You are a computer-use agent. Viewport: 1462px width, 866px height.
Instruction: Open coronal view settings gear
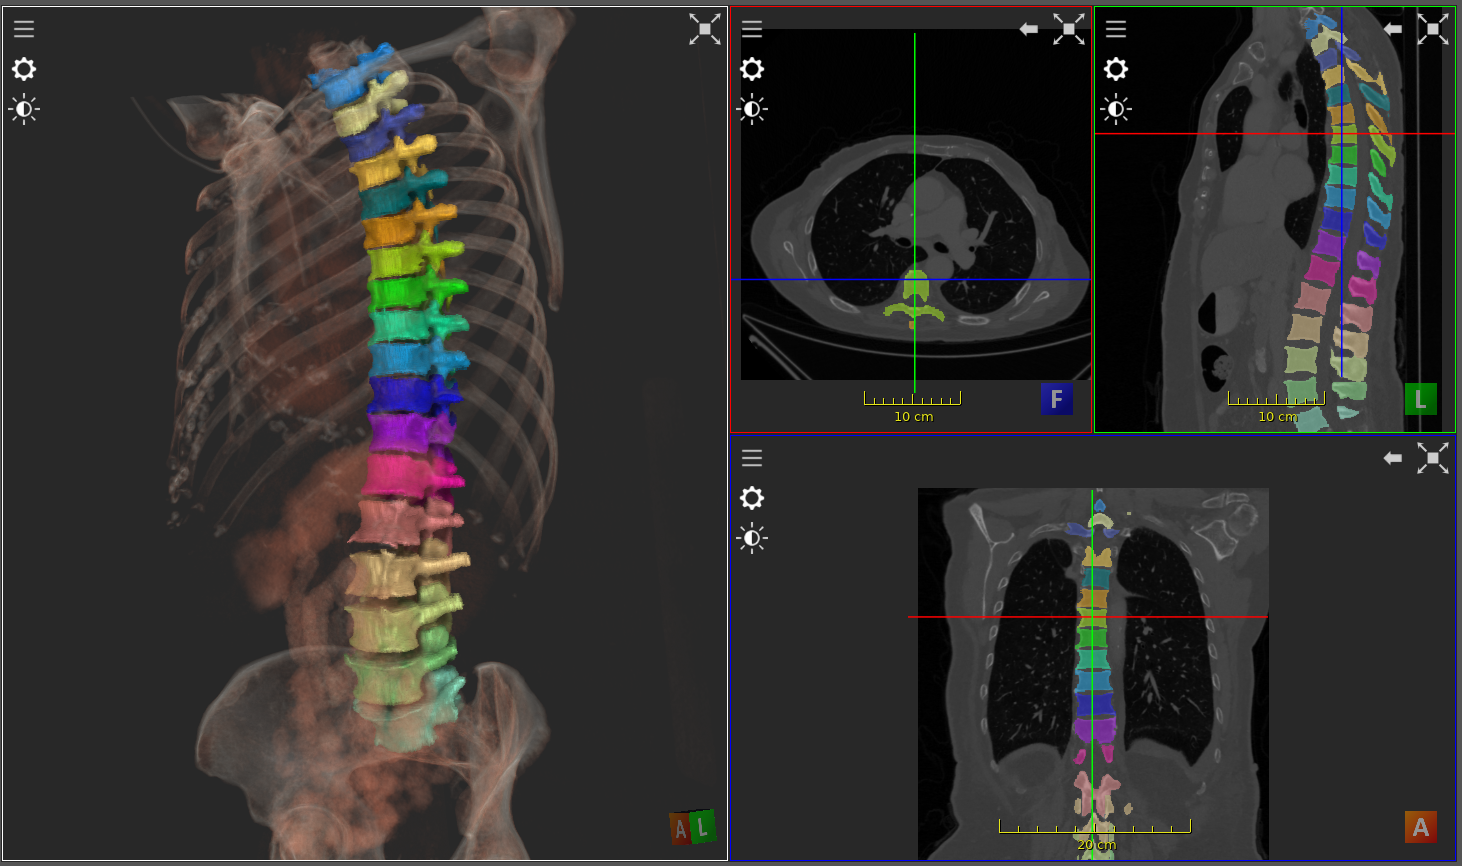click(x=752, y=498)
